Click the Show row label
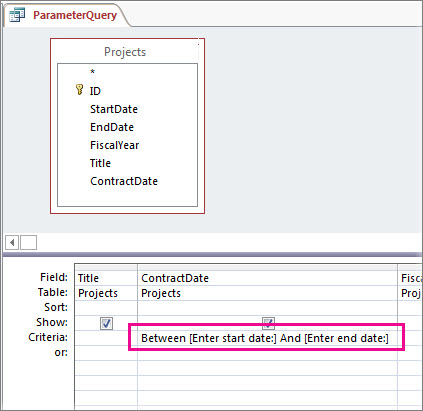This screenshot has height=411, width=423. (x=52, y=322)
